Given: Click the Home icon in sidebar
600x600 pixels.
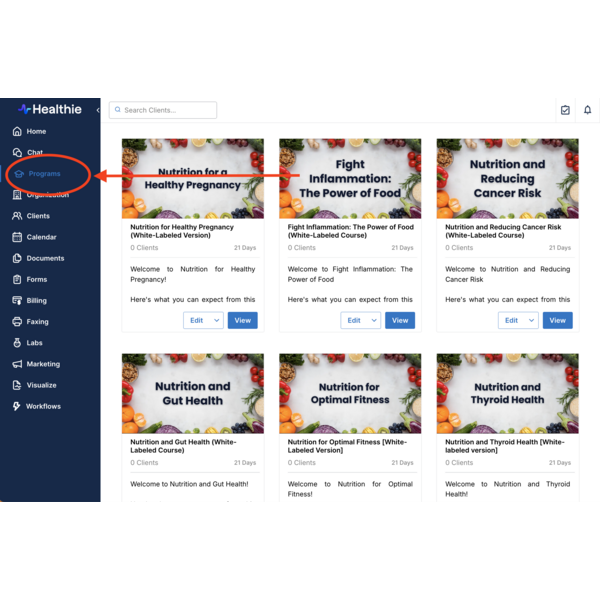Looking at the screenshot, I should click(17, 131).
